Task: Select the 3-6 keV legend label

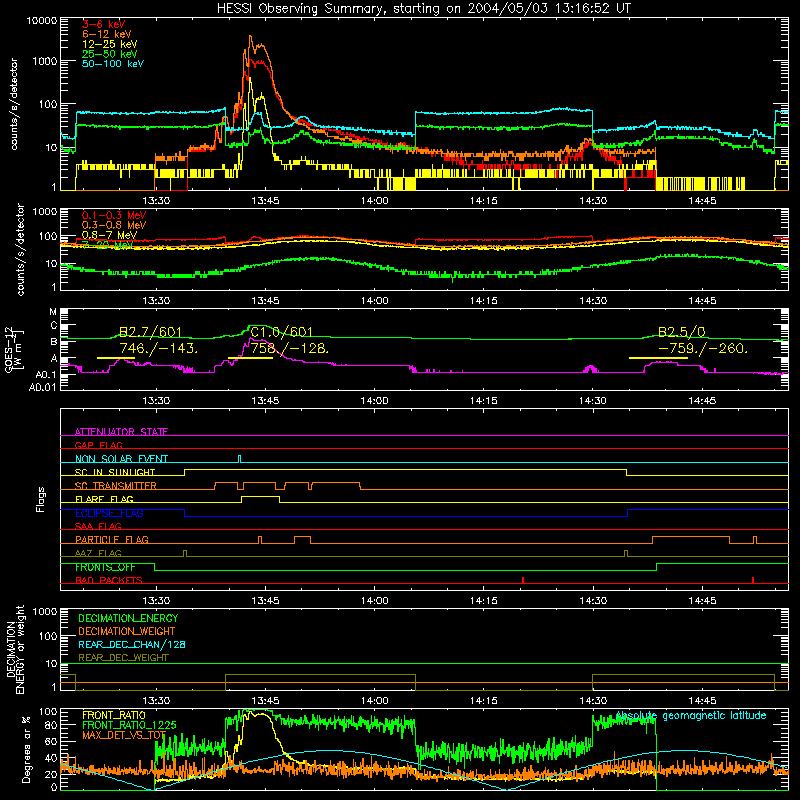Action: tap(104, 24)
